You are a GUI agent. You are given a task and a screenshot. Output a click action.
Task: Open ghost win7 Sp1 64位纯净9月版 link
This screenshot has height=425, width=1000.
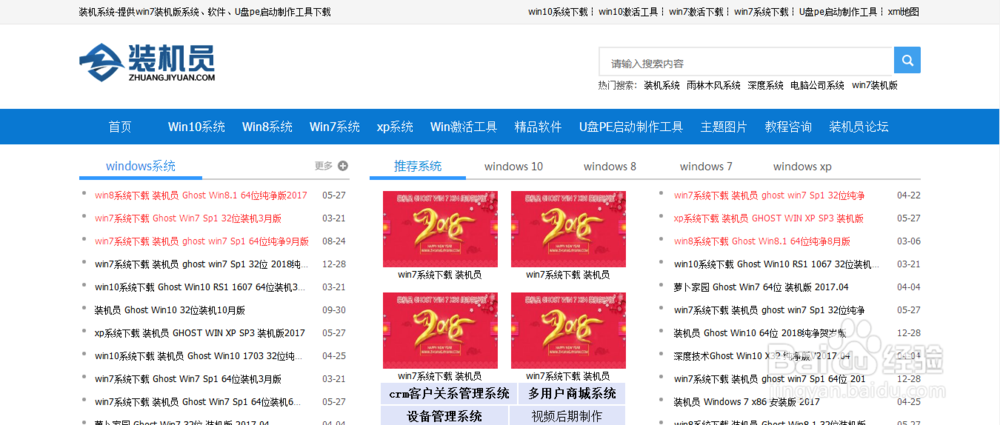click(x=202, y=241)
